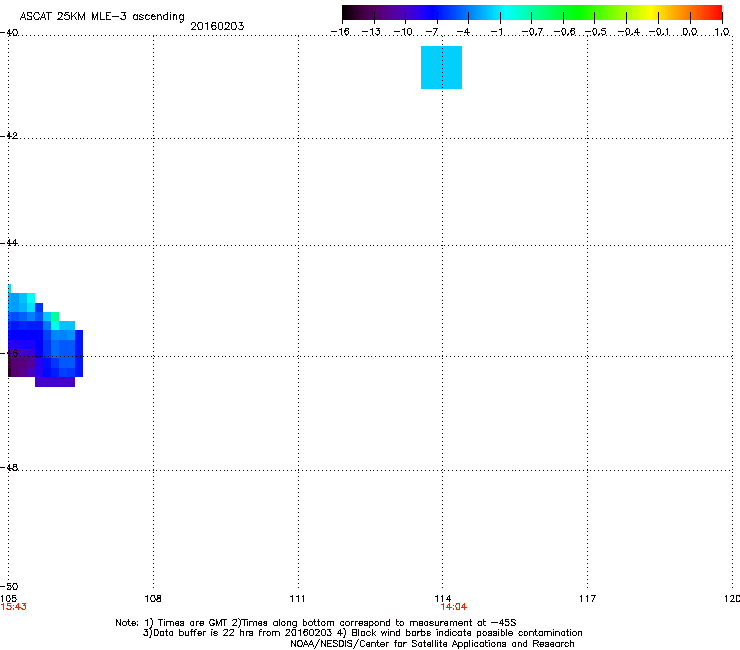Click the -40 latitude label
The width and height of the screenshot is (740, 650).
coord(9,33)
